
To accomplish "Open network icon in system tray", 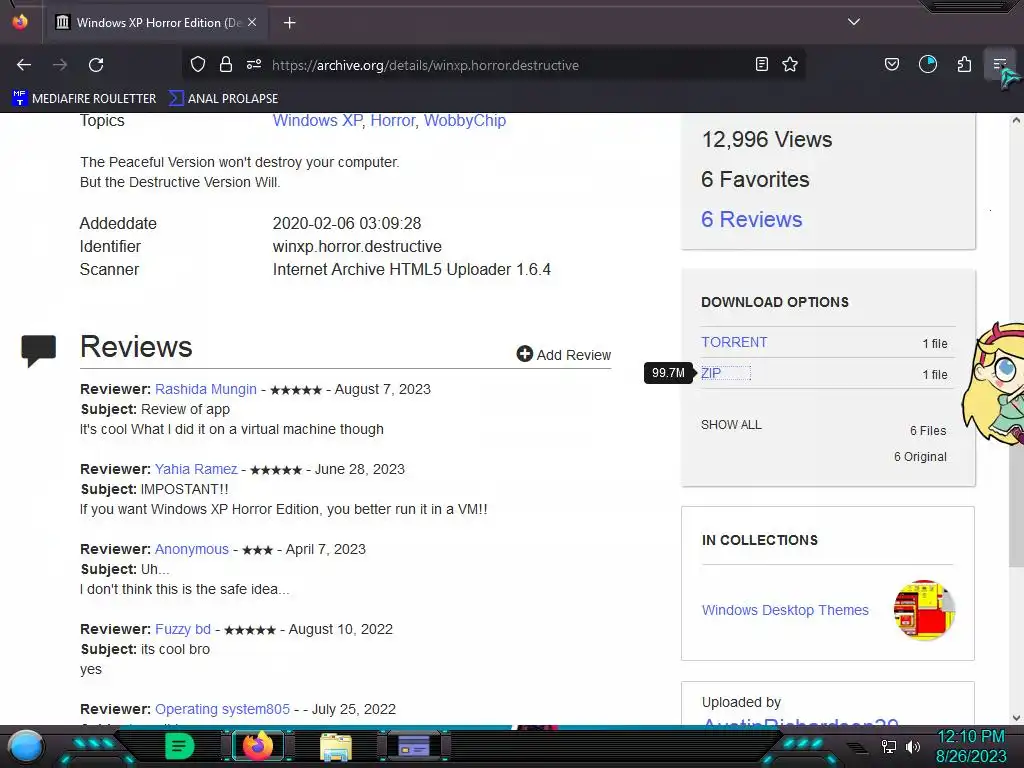I will pos(889,746).
